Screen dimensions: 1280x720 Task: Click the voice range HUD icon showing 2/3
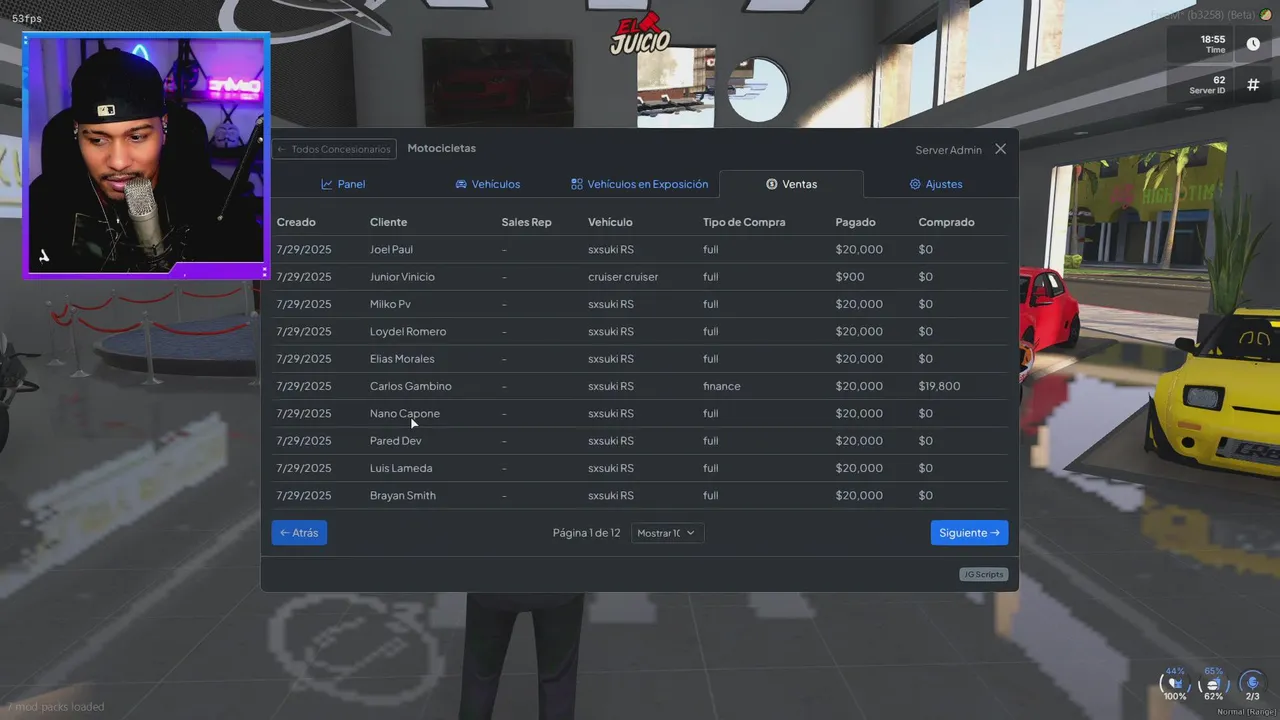pyautogui.click(x=1252, y=685)
